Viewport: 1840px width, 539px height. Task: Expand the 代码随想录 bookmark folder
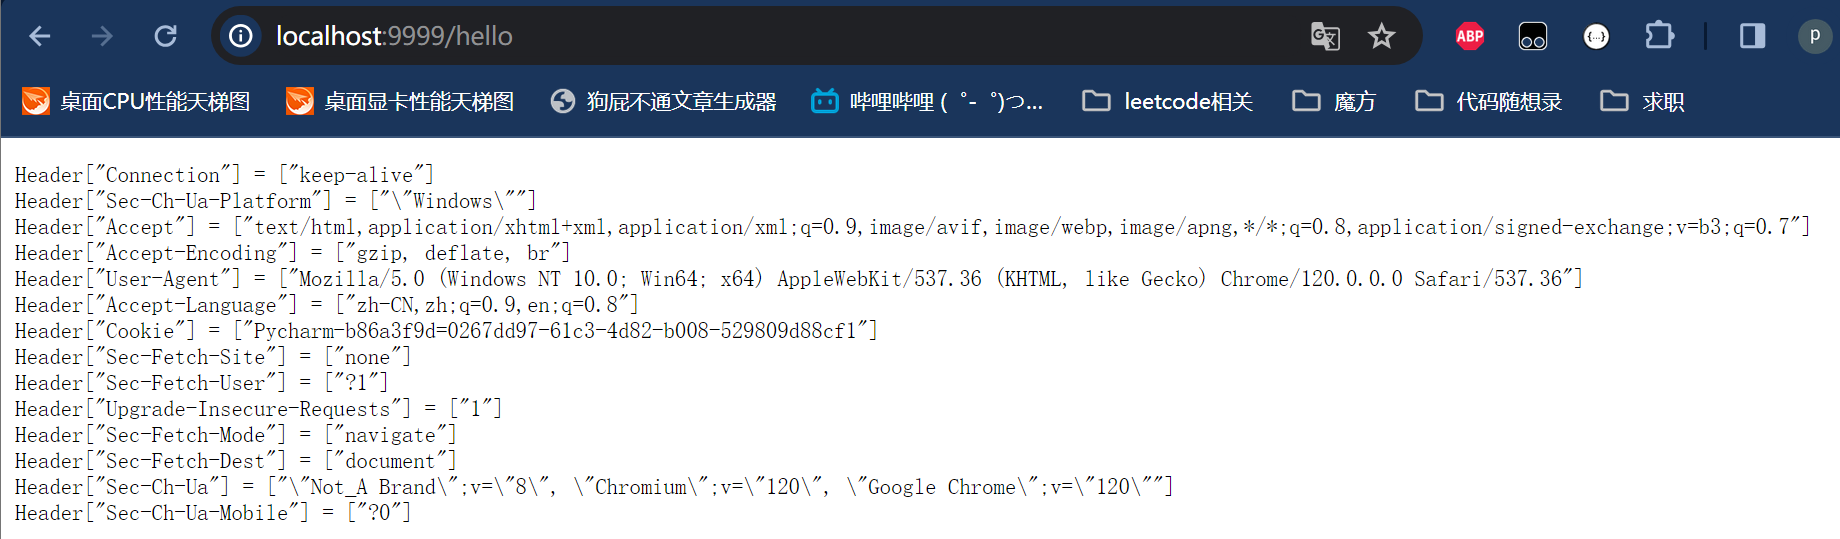pyautogui.click(x=1489, y=101)
